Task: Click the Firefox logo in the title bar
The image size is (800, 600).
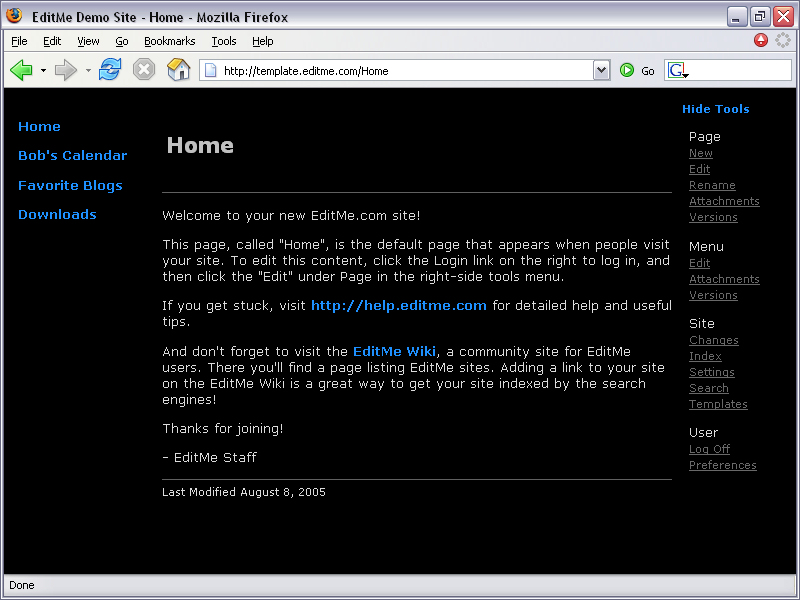Action: click(x=14, y=15)
